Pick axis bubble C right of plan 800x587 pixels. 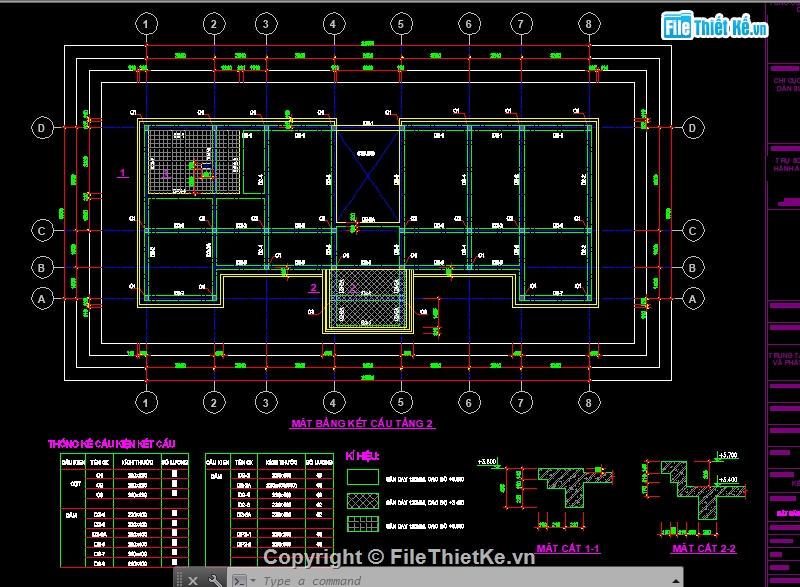tap(692, 231)
